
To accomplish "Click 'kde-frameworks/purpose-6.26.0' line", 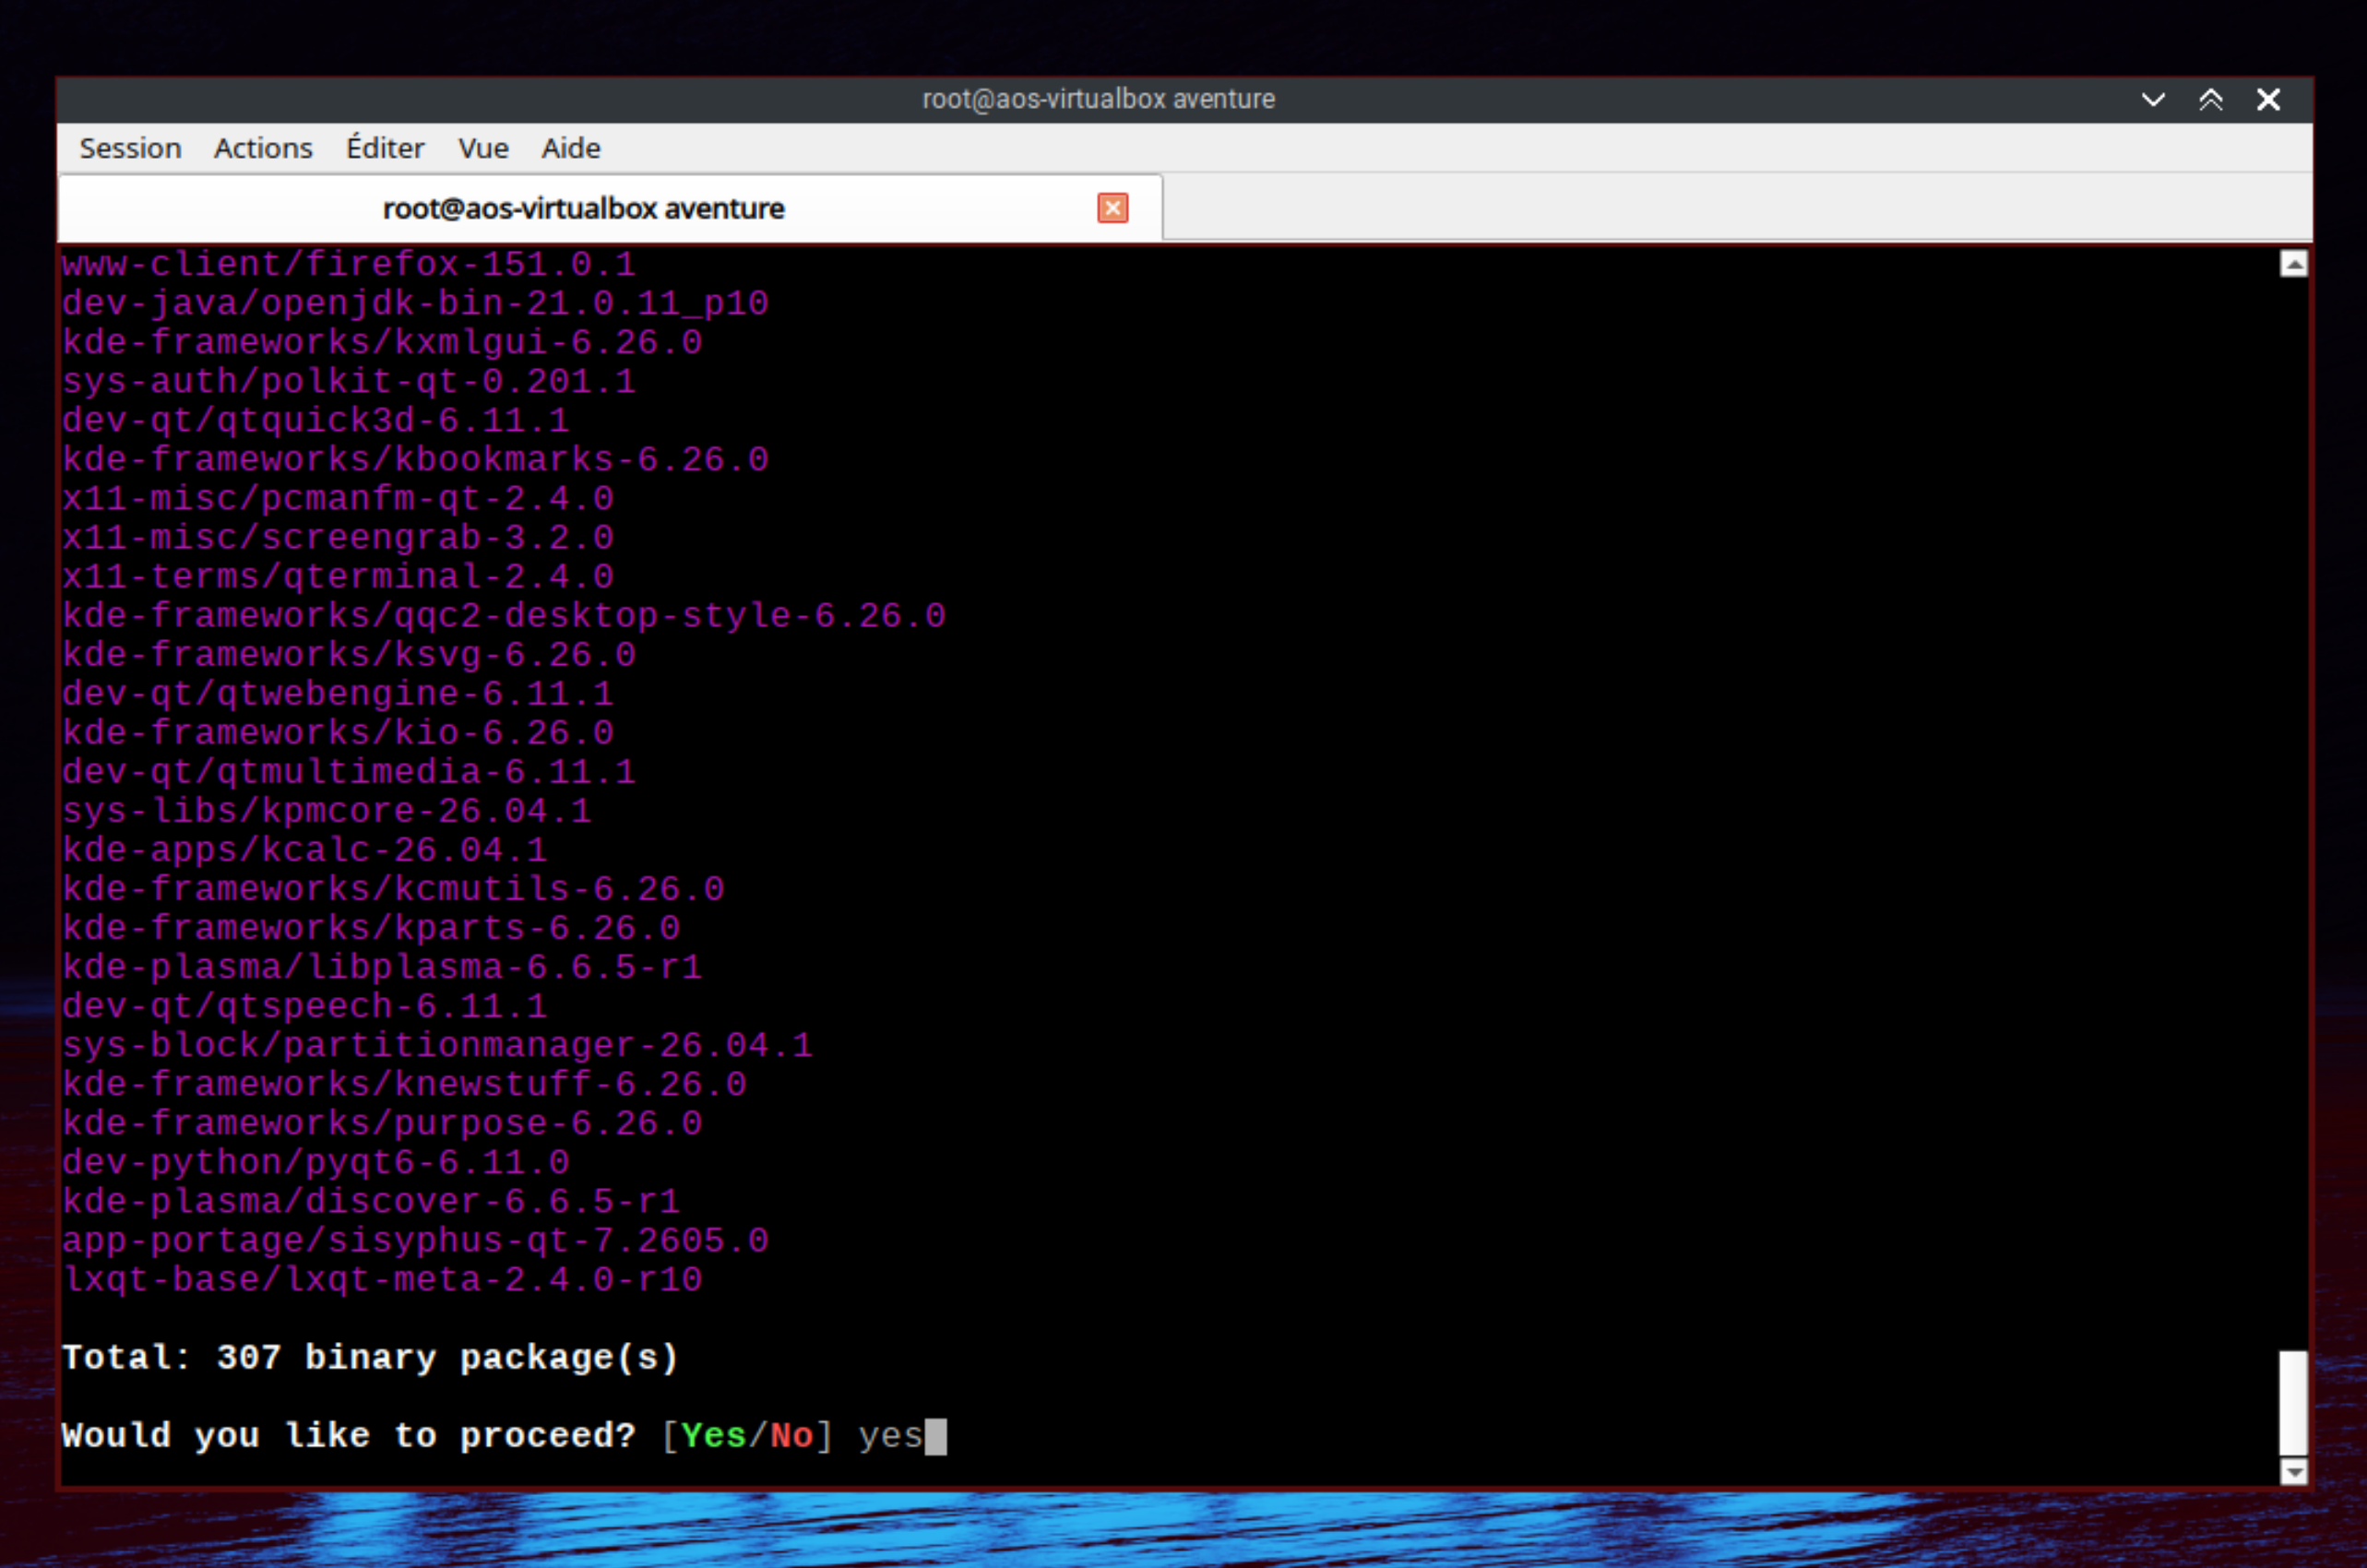I will coord(382,1123).
